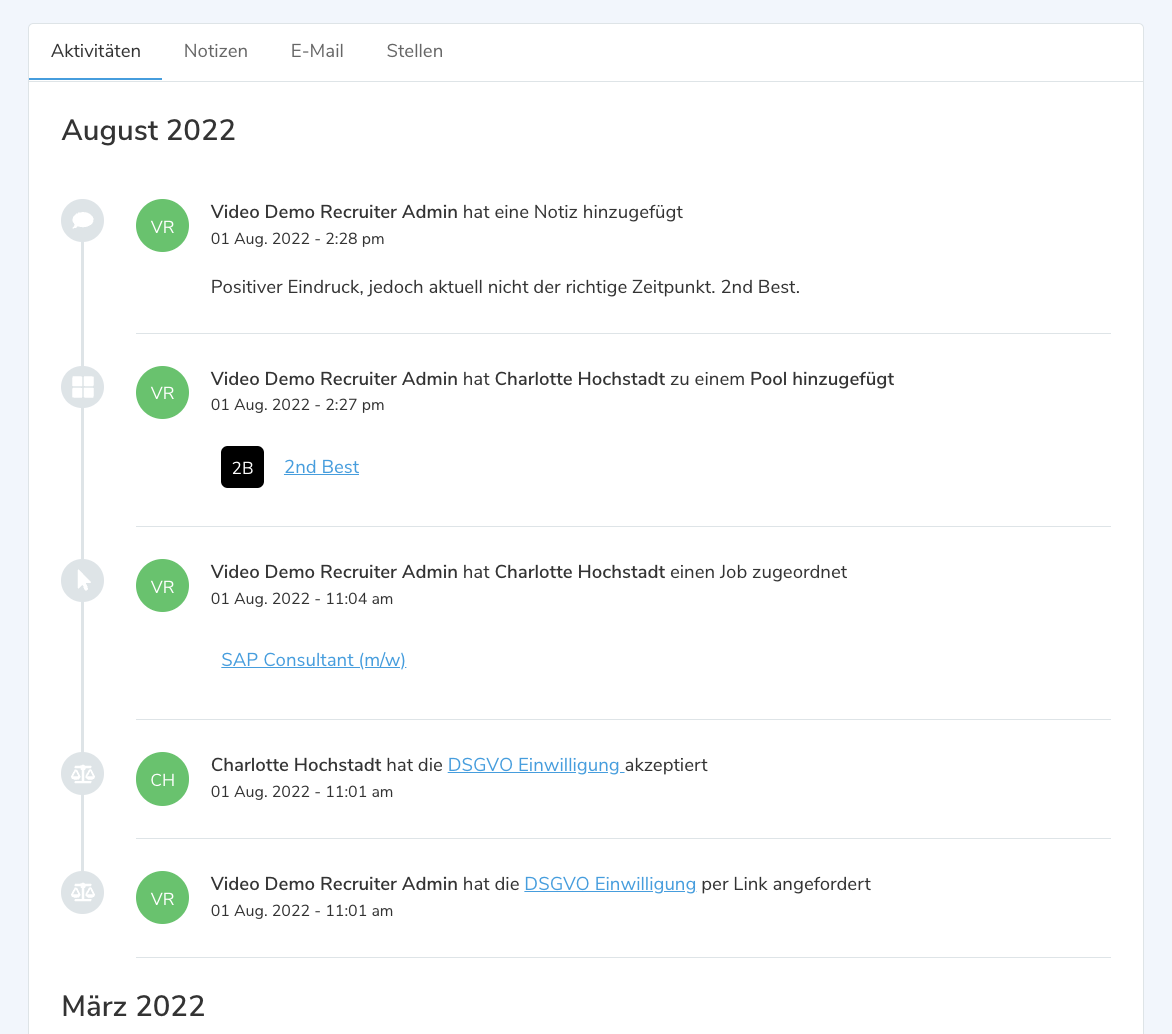
Task: Click VR avatar on the job assignment entry
Action: [162, 586]
